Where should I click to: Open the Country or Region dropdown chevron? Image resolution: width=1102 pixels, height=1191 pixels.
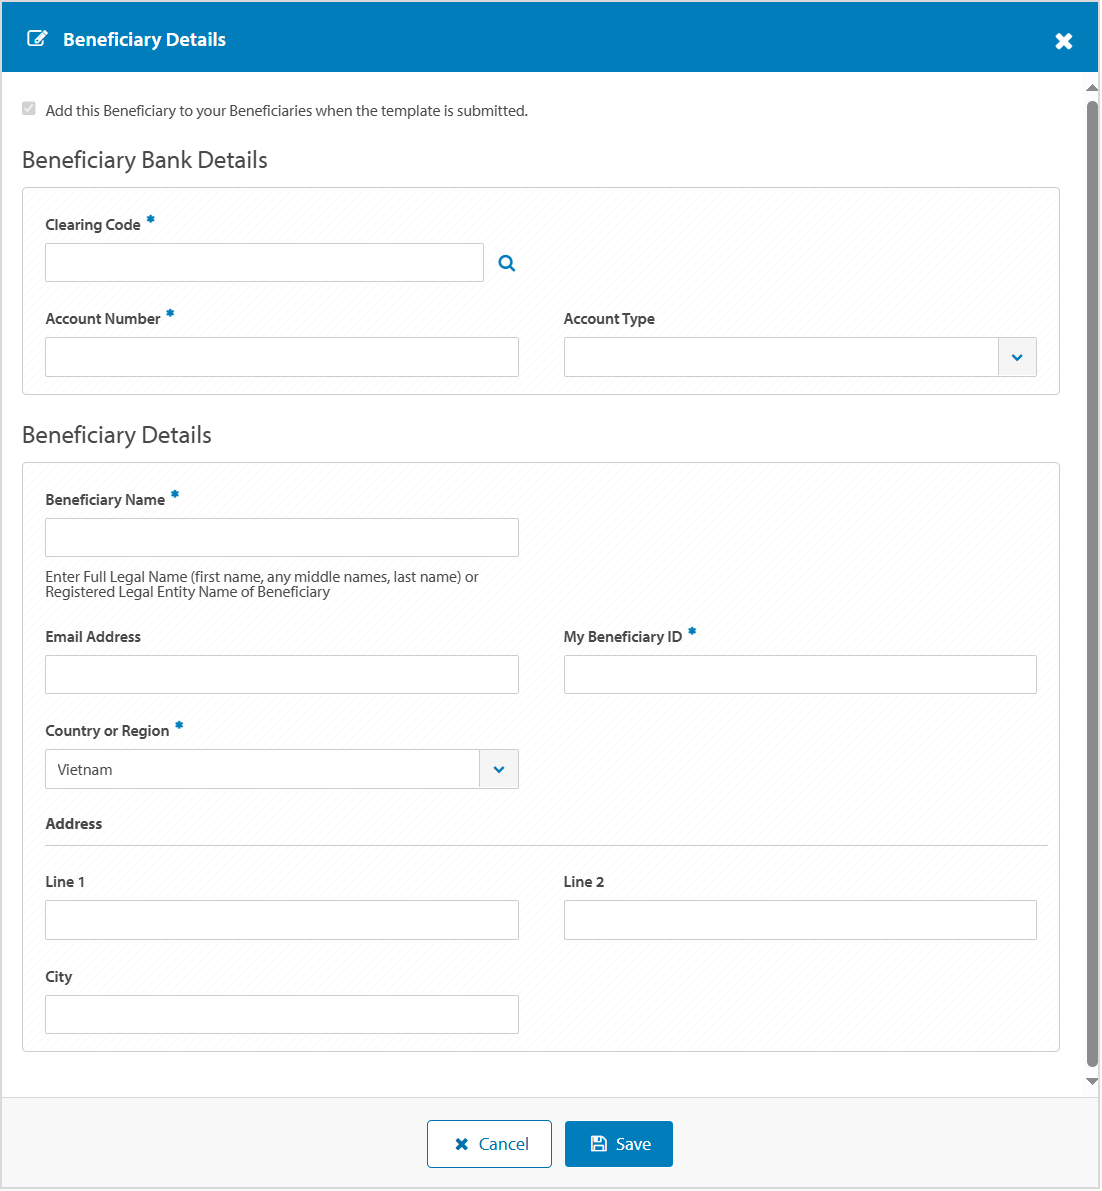(x=498, y=769)
